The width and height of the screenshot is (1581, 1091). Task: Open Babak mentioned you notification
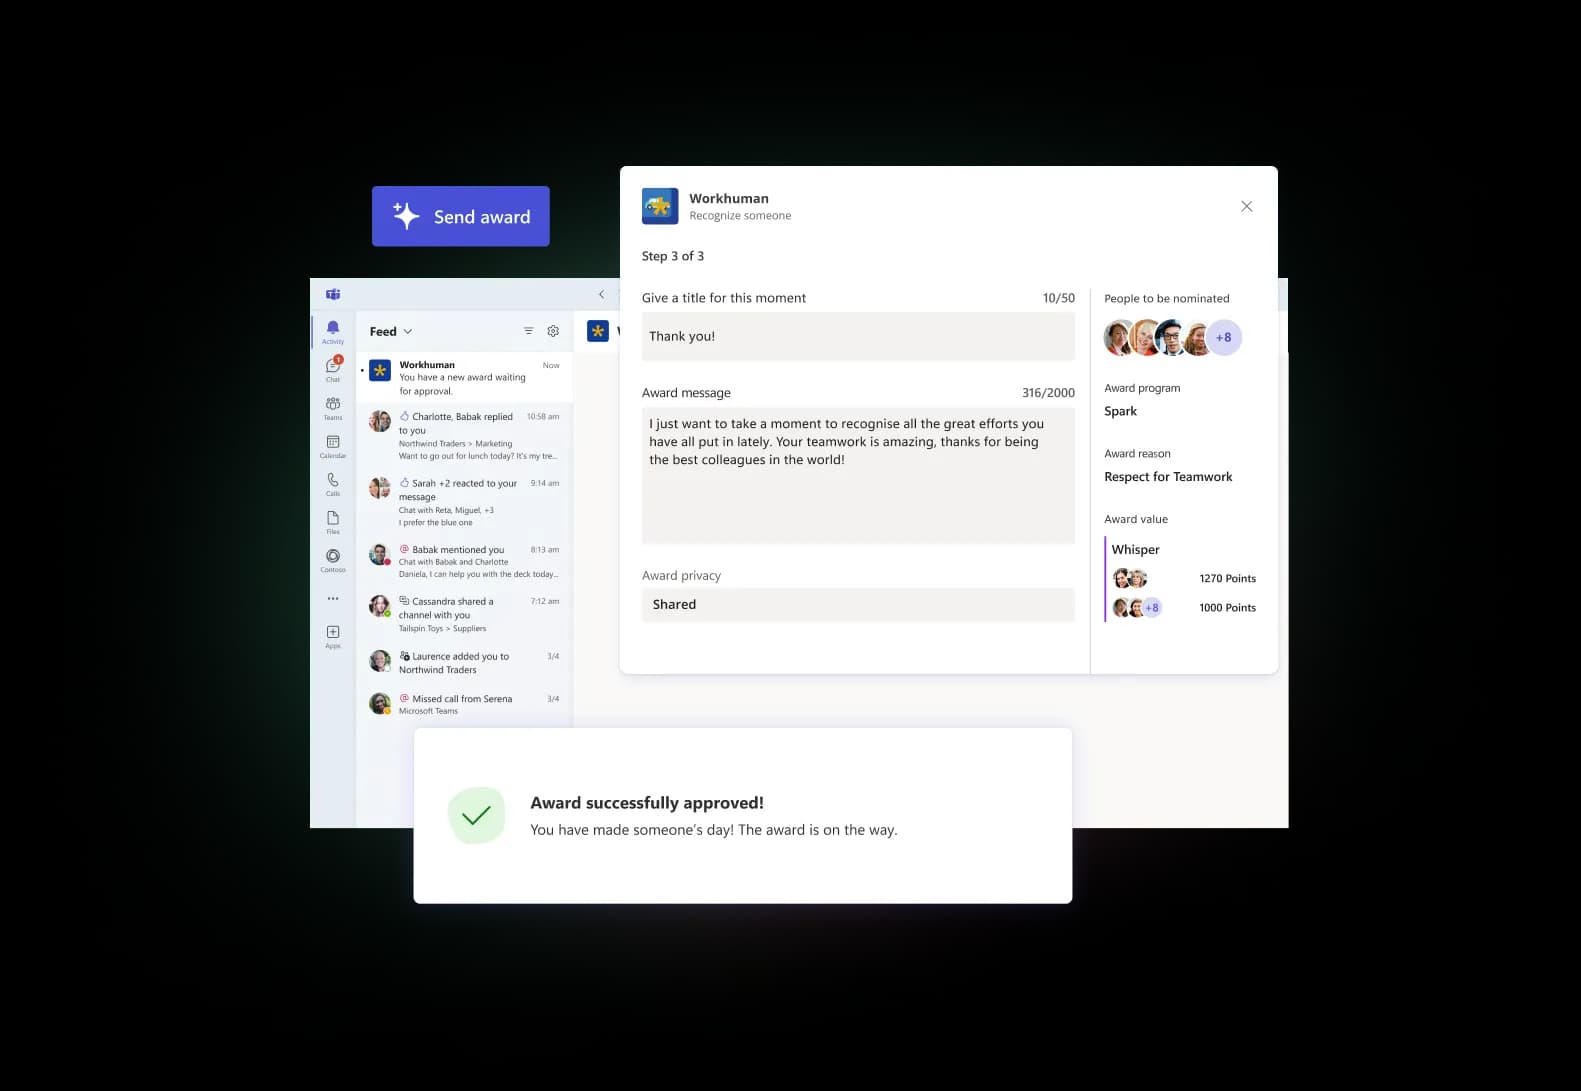coord(465,561)
